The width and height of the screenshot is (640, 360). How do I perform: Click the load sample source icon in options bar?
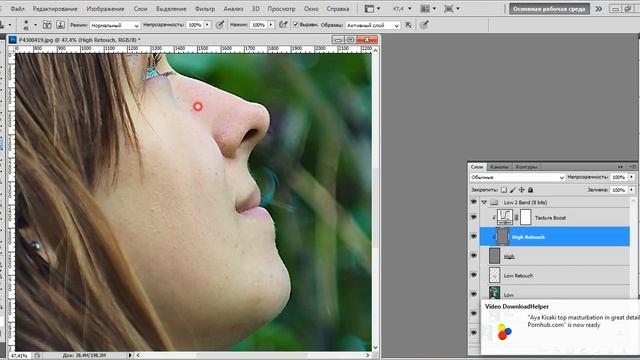60,25
